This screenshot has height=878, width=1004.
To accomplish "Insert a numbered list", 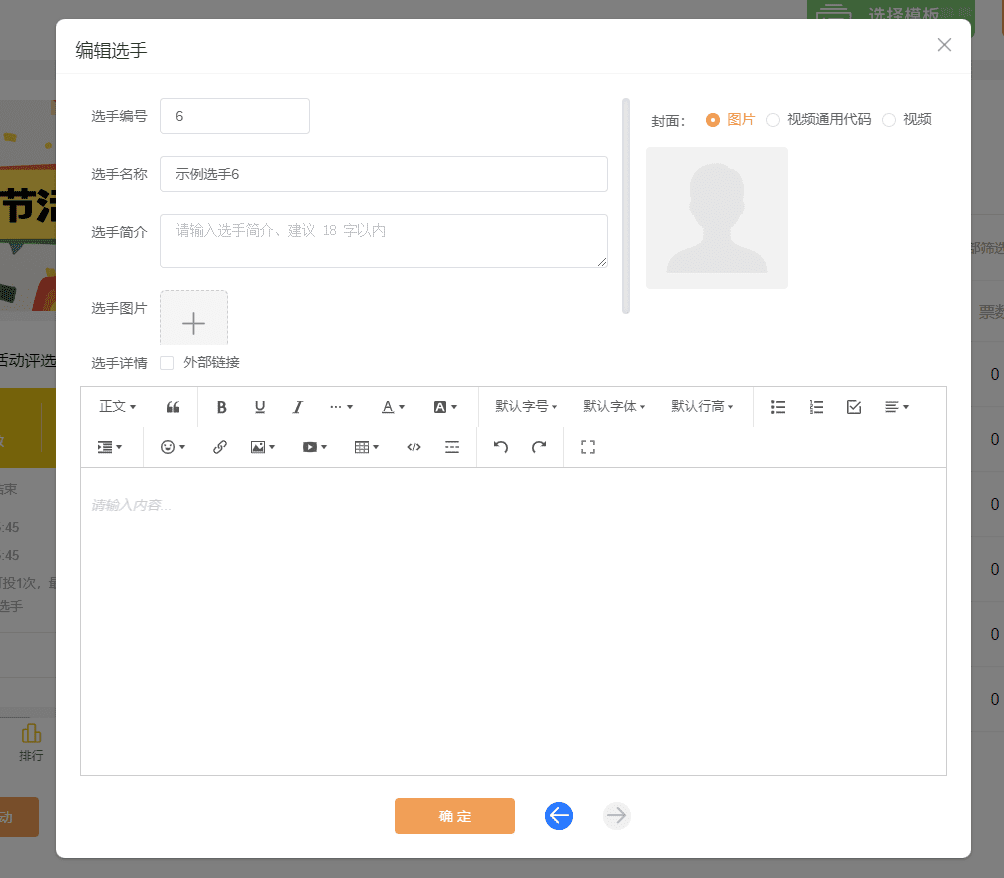I will (816, 406).
